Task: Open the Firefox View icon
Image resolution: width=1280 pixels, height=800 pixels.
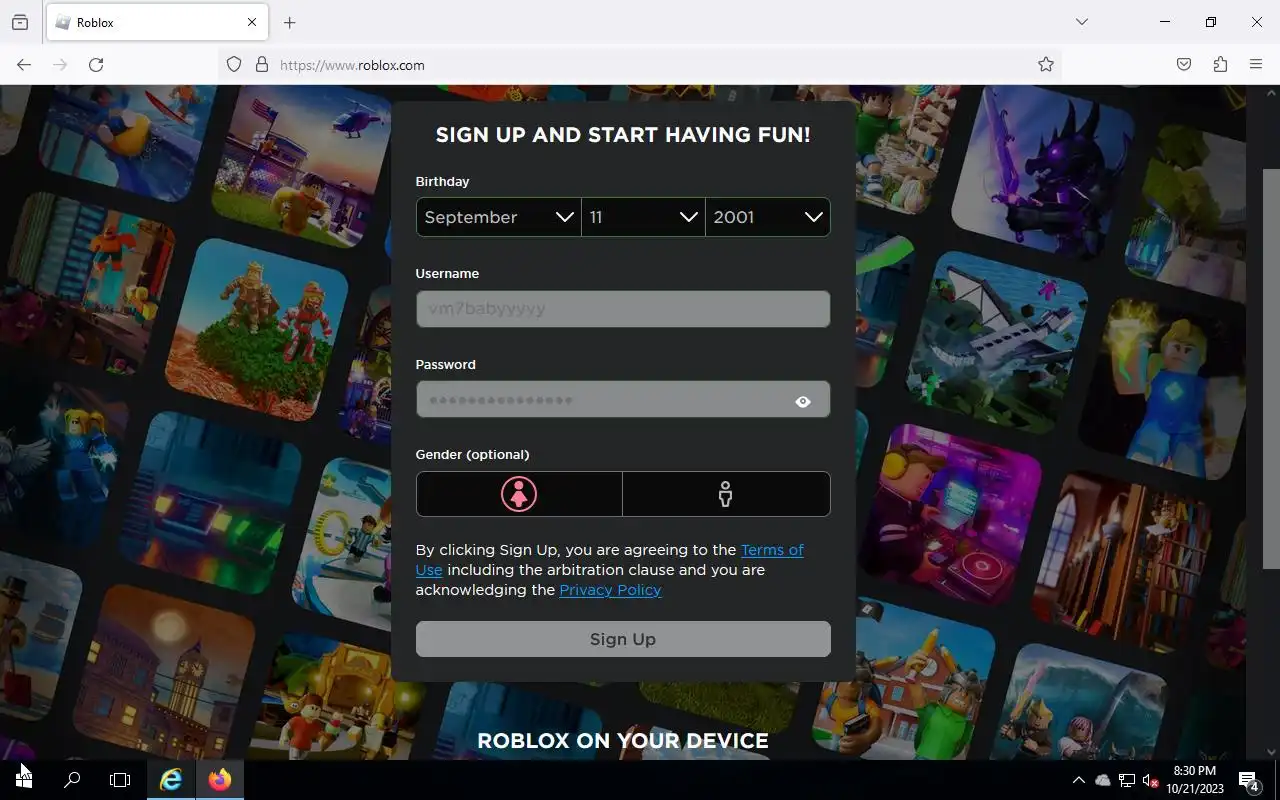Action: (x=20, y=22)
